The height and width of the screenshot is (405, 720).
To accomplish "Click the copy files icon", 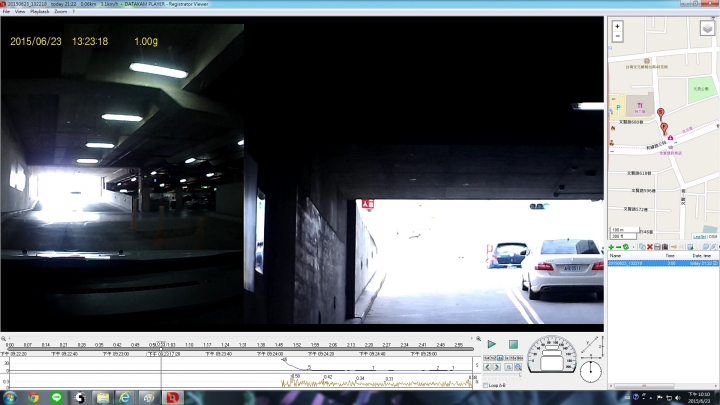I will 642,247.
